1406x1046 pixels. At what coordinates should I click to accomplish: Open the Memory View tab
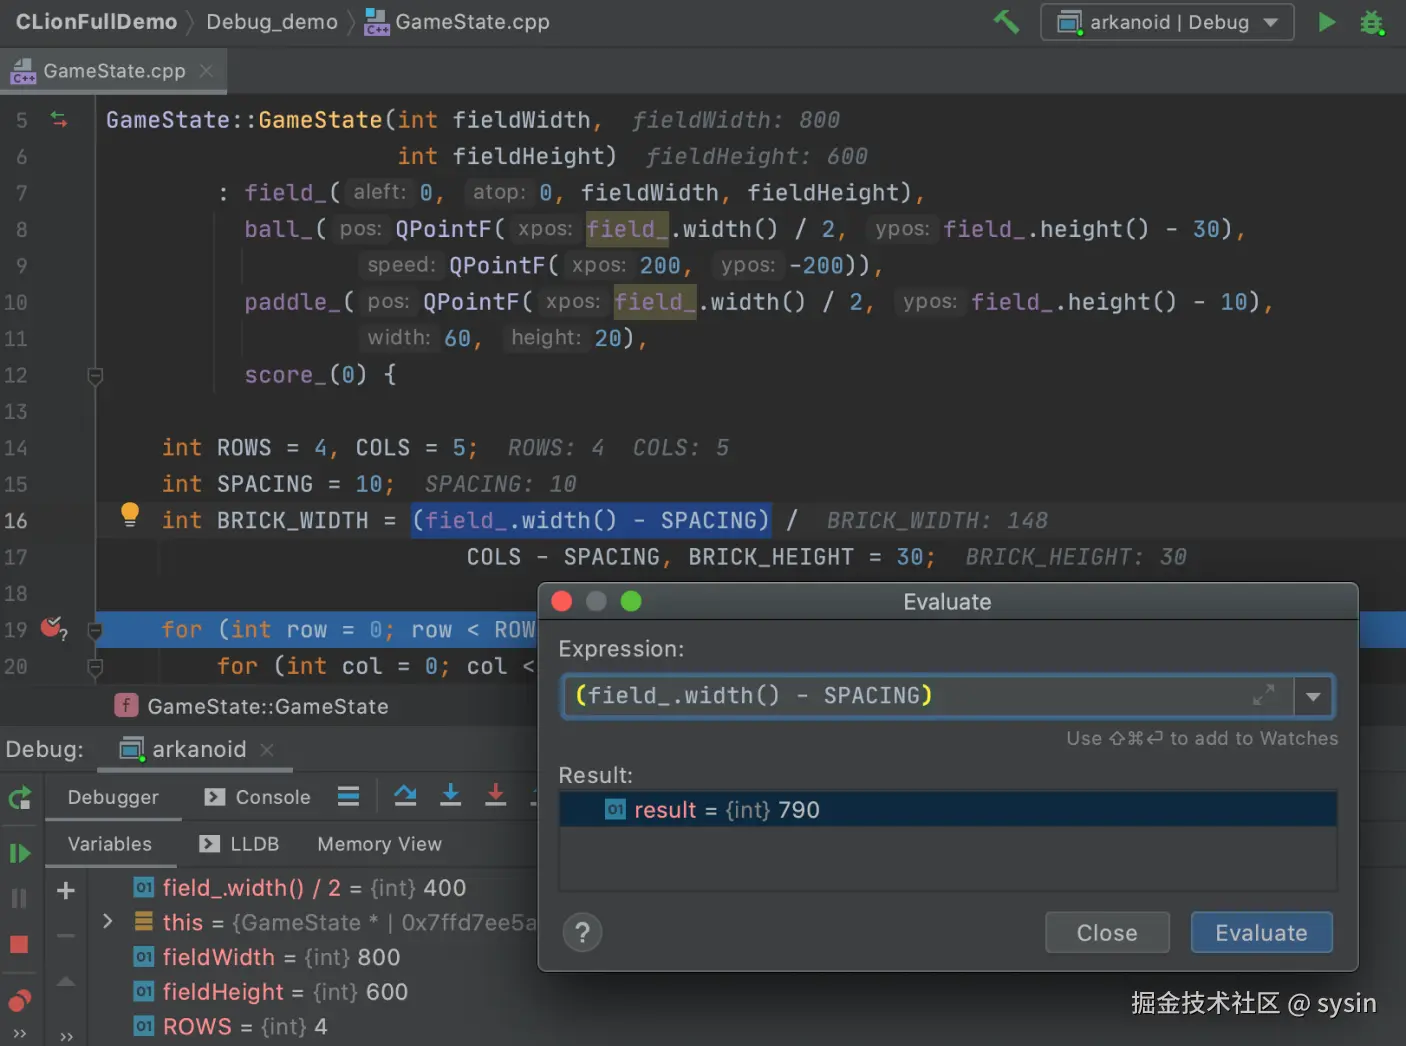point(379,844)
